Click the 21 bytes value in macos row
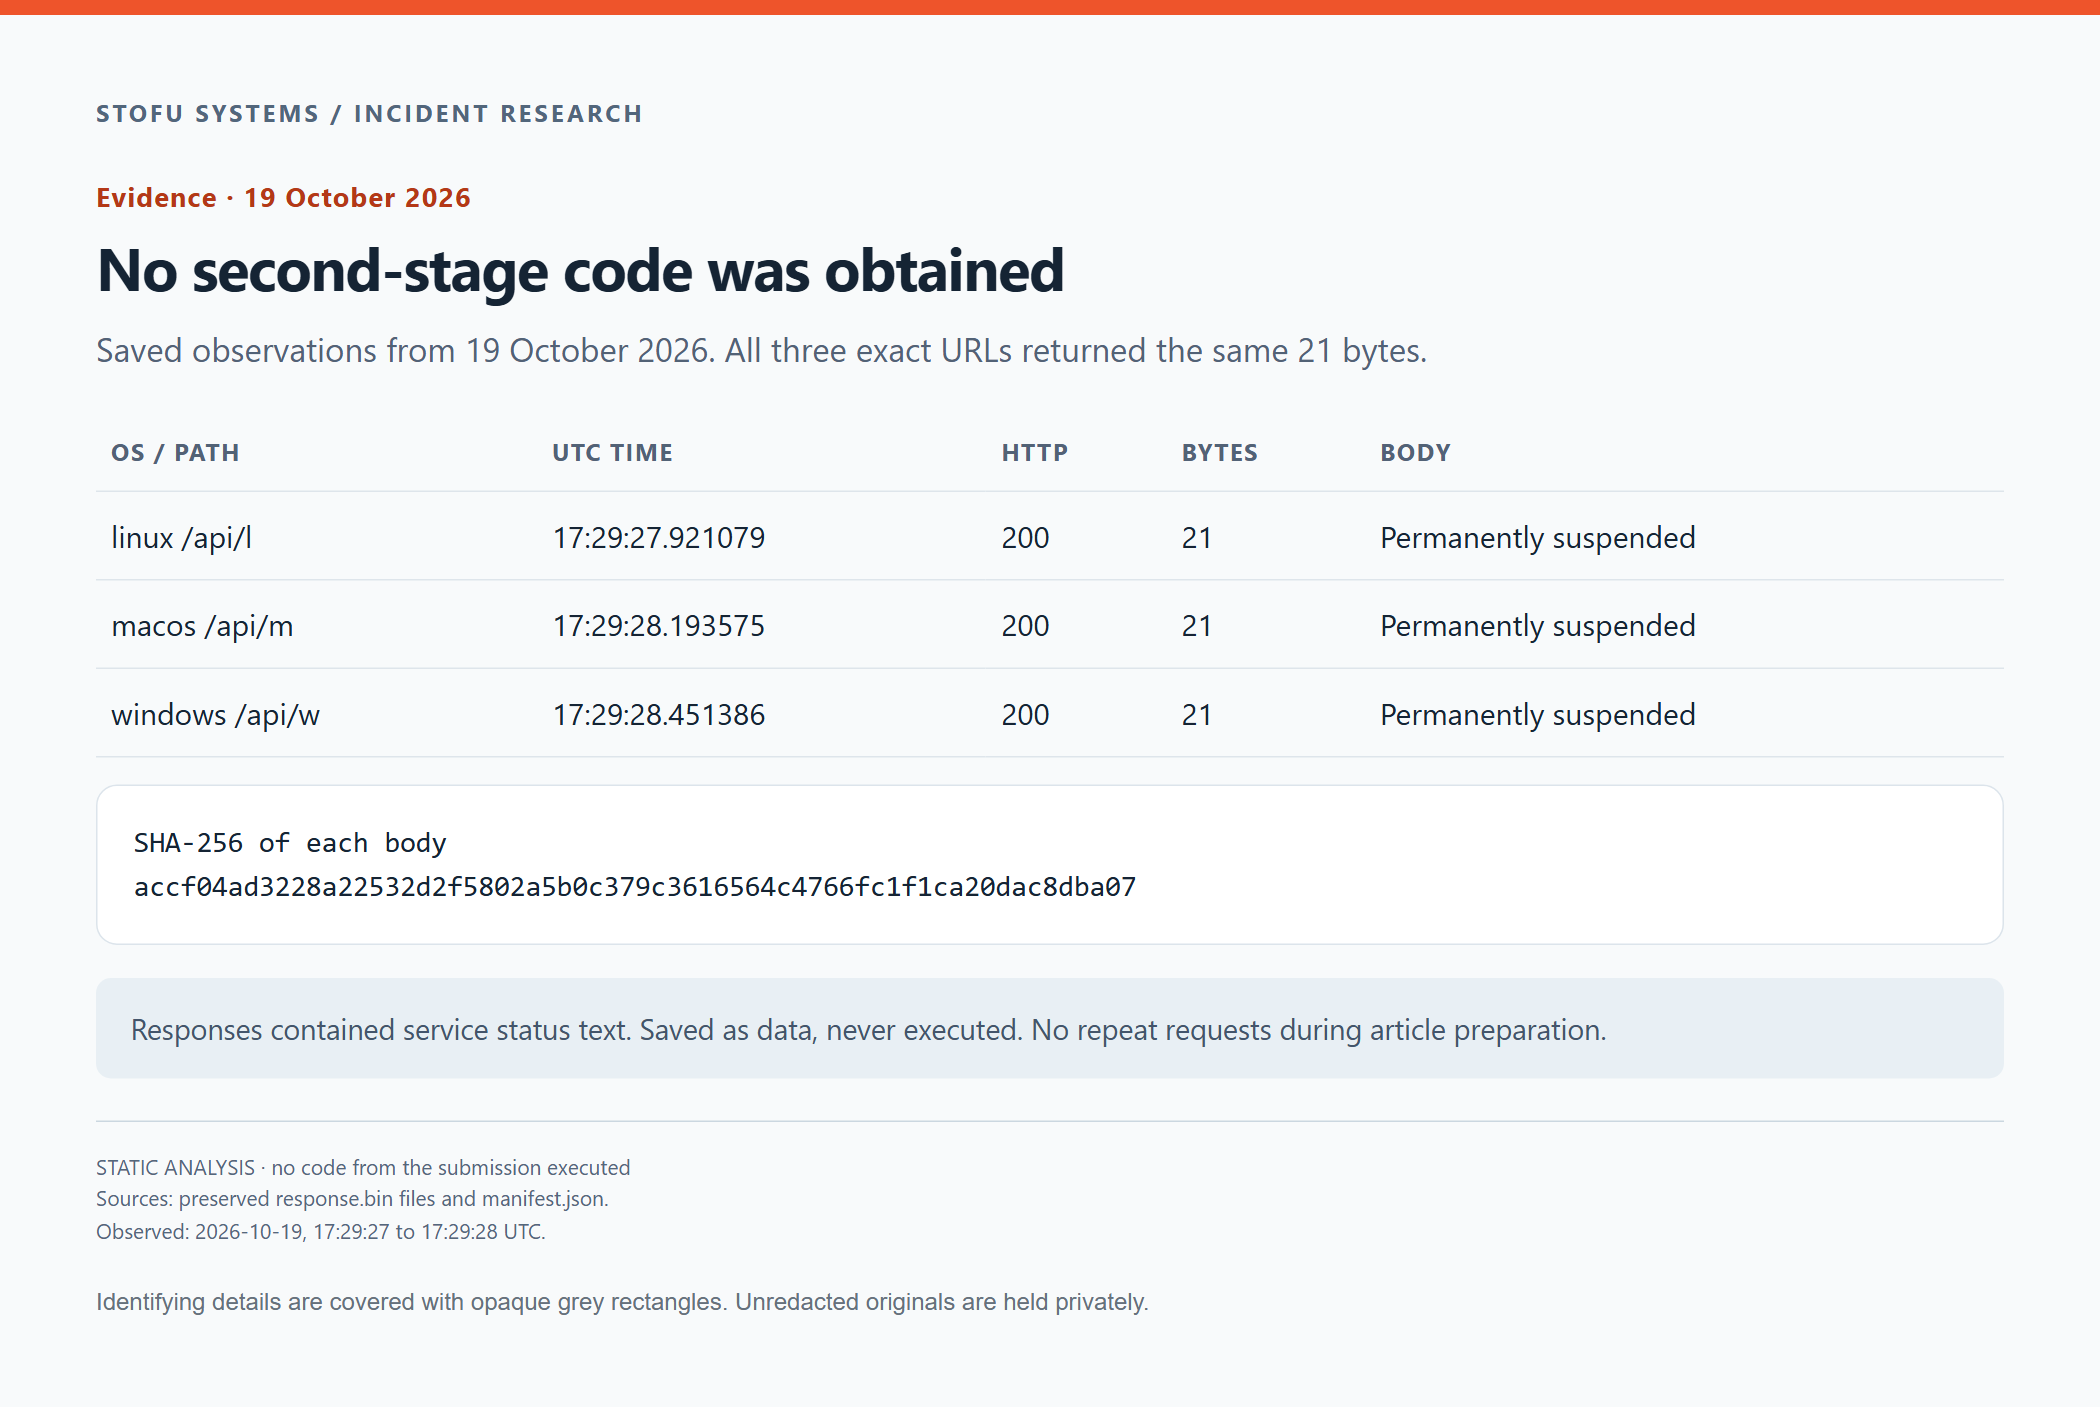 pos(1196,626)
